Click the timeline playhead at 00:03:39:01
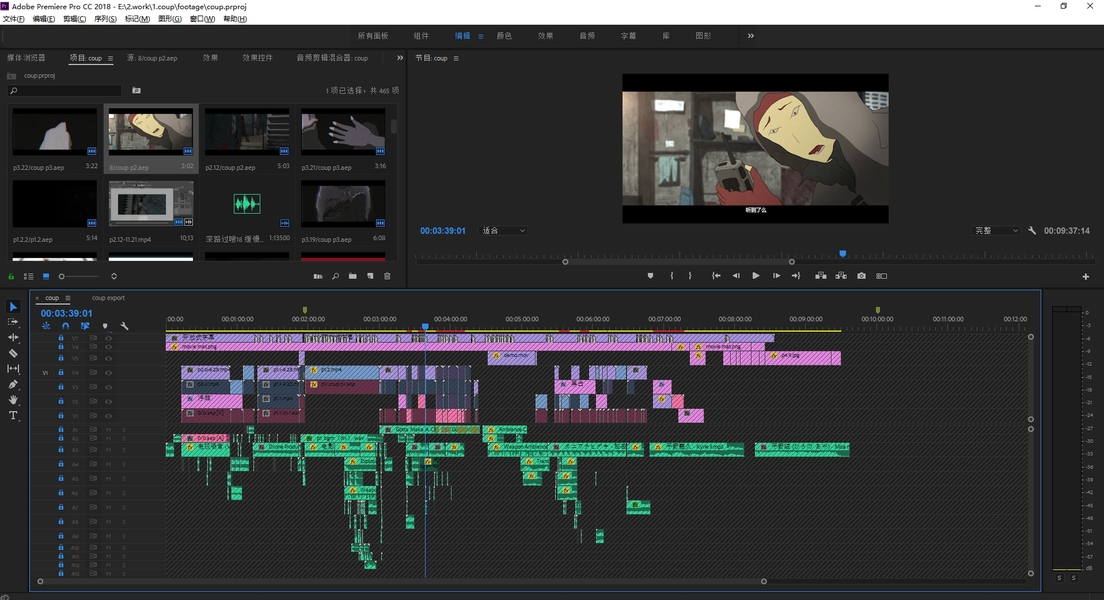Viewport: 1104px width, 600px height. point(425,326)
